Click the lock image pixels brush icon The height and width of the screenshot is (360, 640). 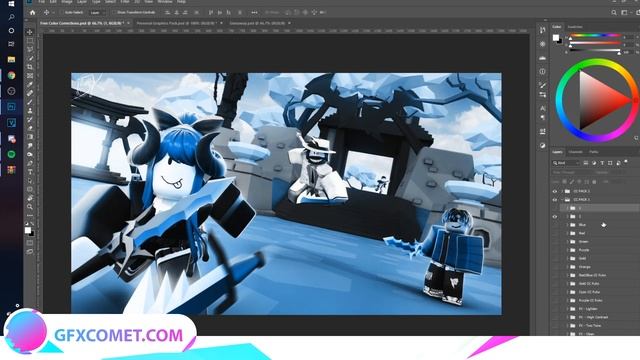[x=572, y=182]
